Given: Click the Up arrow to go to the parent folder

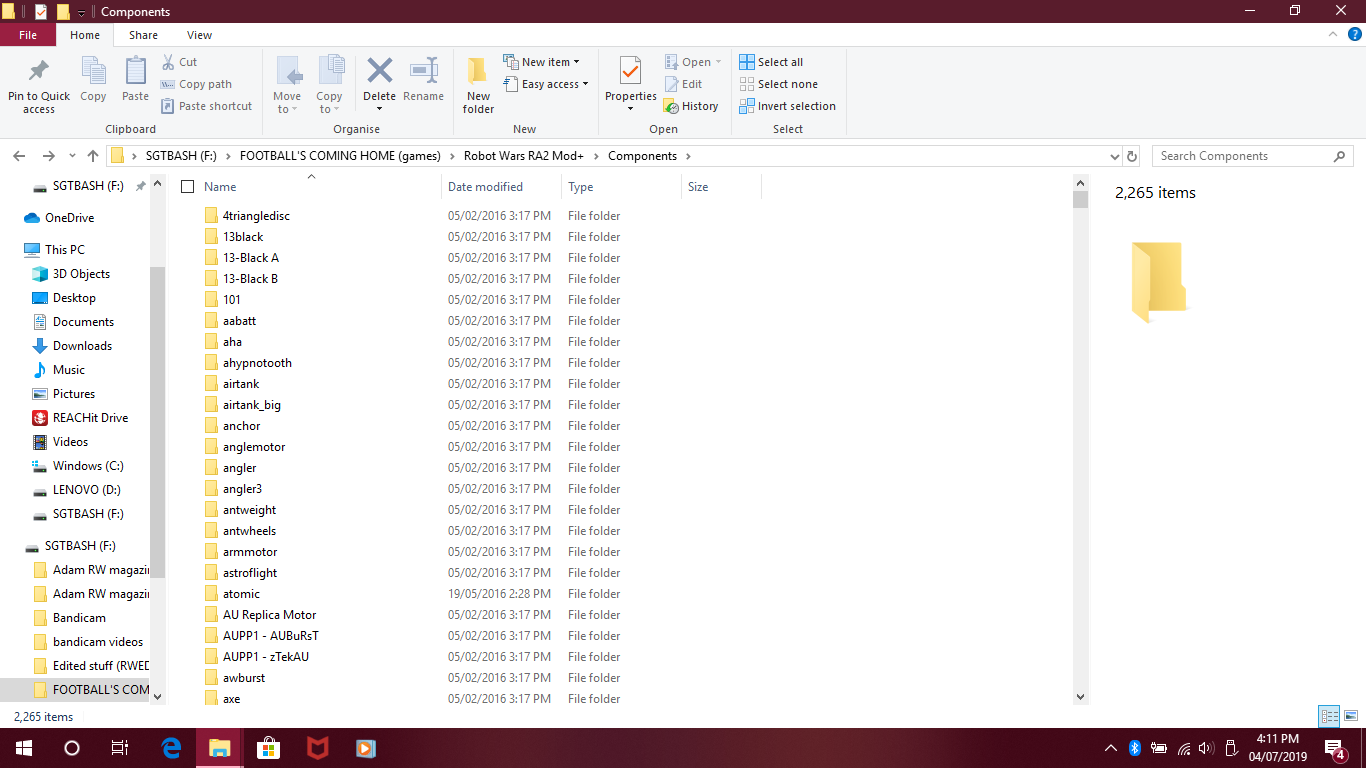Looking at the screenshot, I should (93, 156).
